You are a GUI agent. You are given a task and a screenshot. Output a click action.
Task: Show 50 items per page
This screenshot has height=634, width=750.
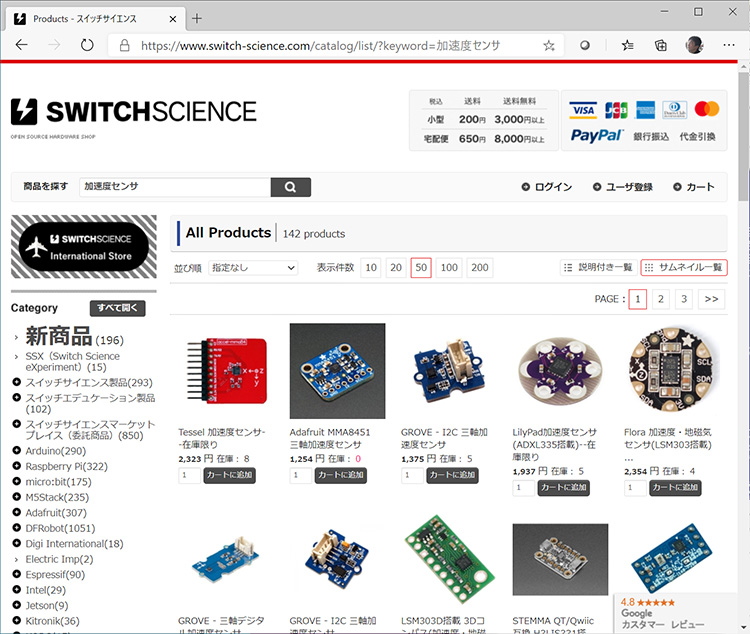(421, 267)
